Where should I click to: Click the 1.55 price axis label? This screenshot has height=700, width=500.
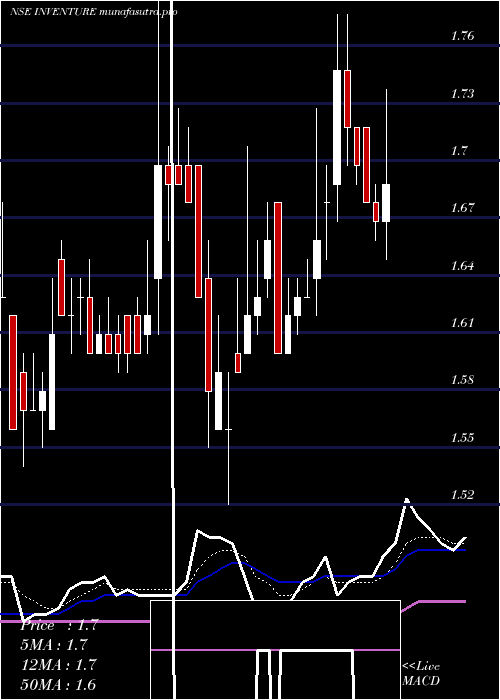click(x=462, y=437)
